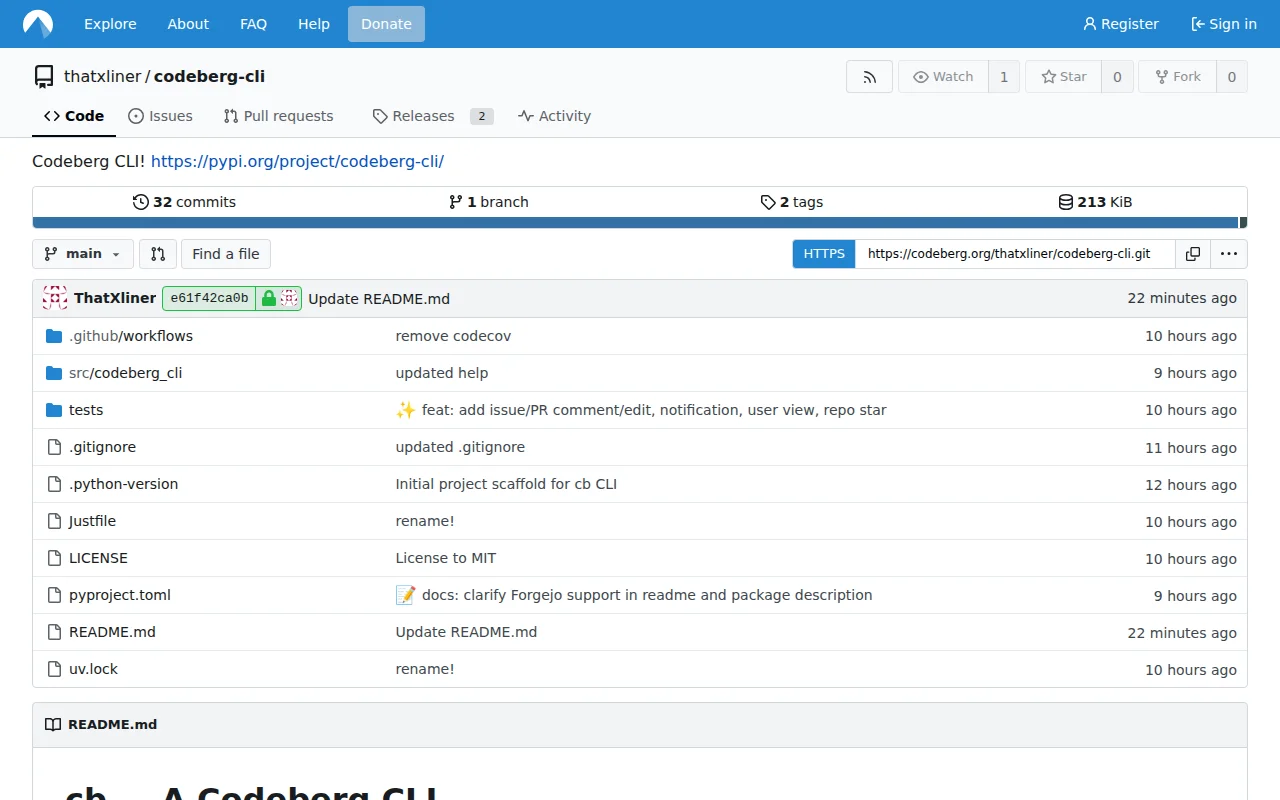
Task: Open the RSS feed icon button
Action: (x=869, y=77)
